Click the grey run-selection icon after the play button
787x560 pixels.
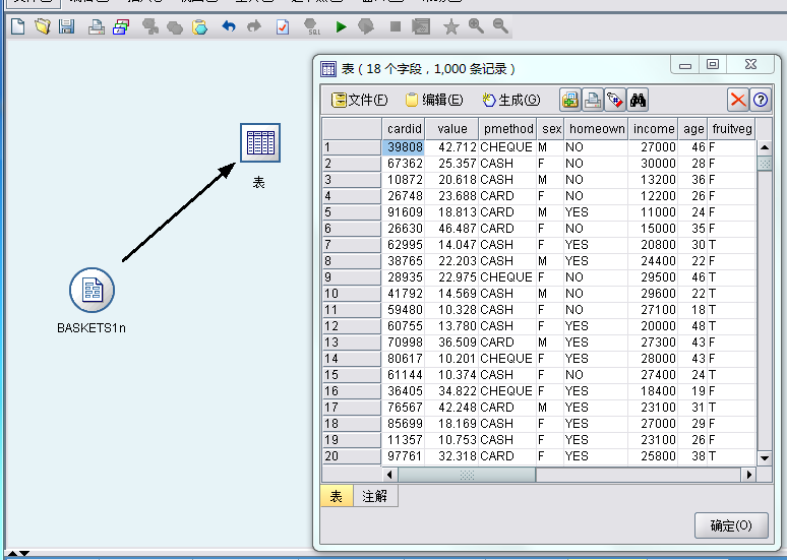366,26
